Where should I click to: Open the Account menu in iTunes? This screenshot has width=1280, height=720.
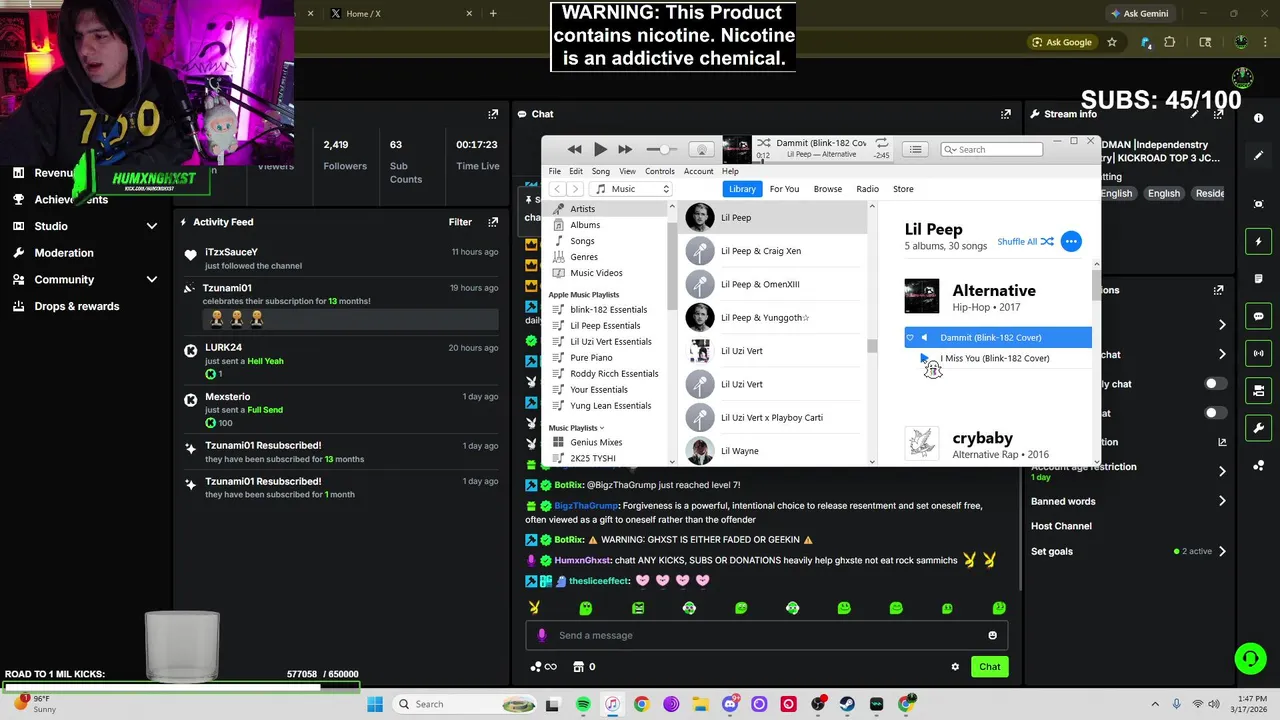click(698, 171)
